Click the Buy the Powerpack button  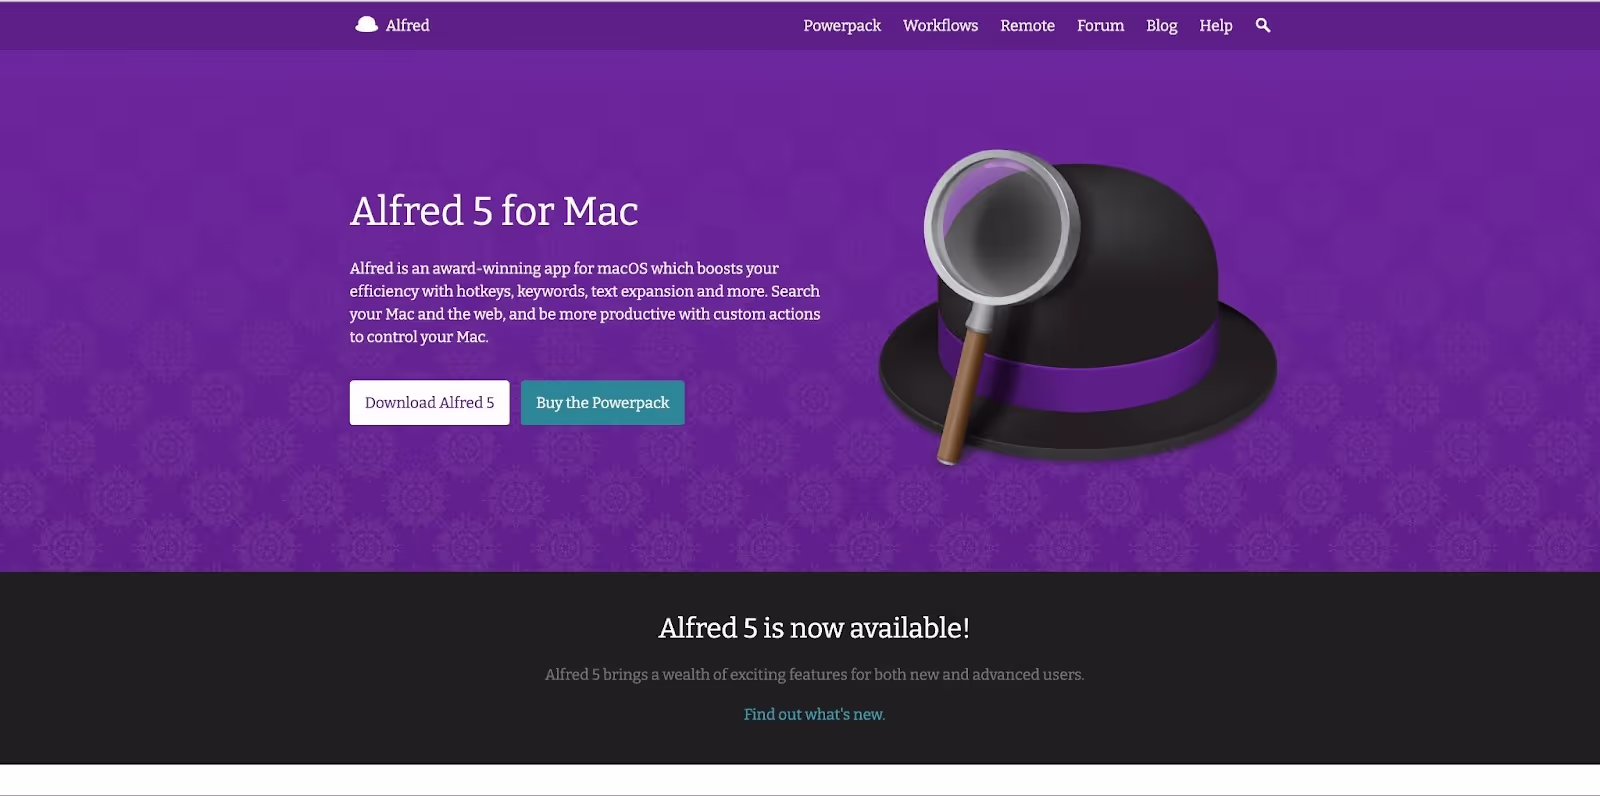click(602, 402)
